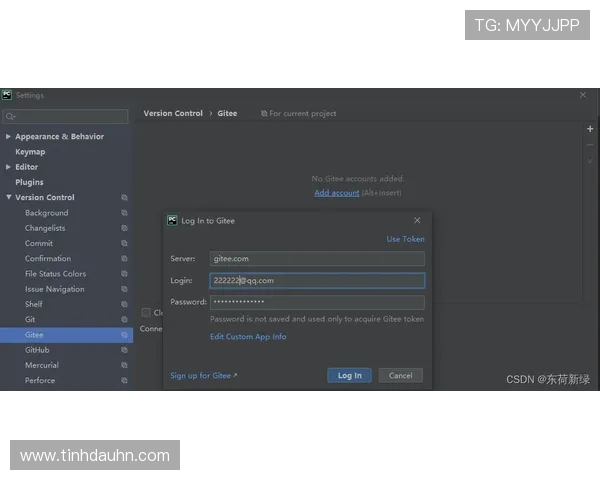The width and height of the screenshot is (600, 480).
Task: Collapse the Version Control tree arrow
Action: 8,197
